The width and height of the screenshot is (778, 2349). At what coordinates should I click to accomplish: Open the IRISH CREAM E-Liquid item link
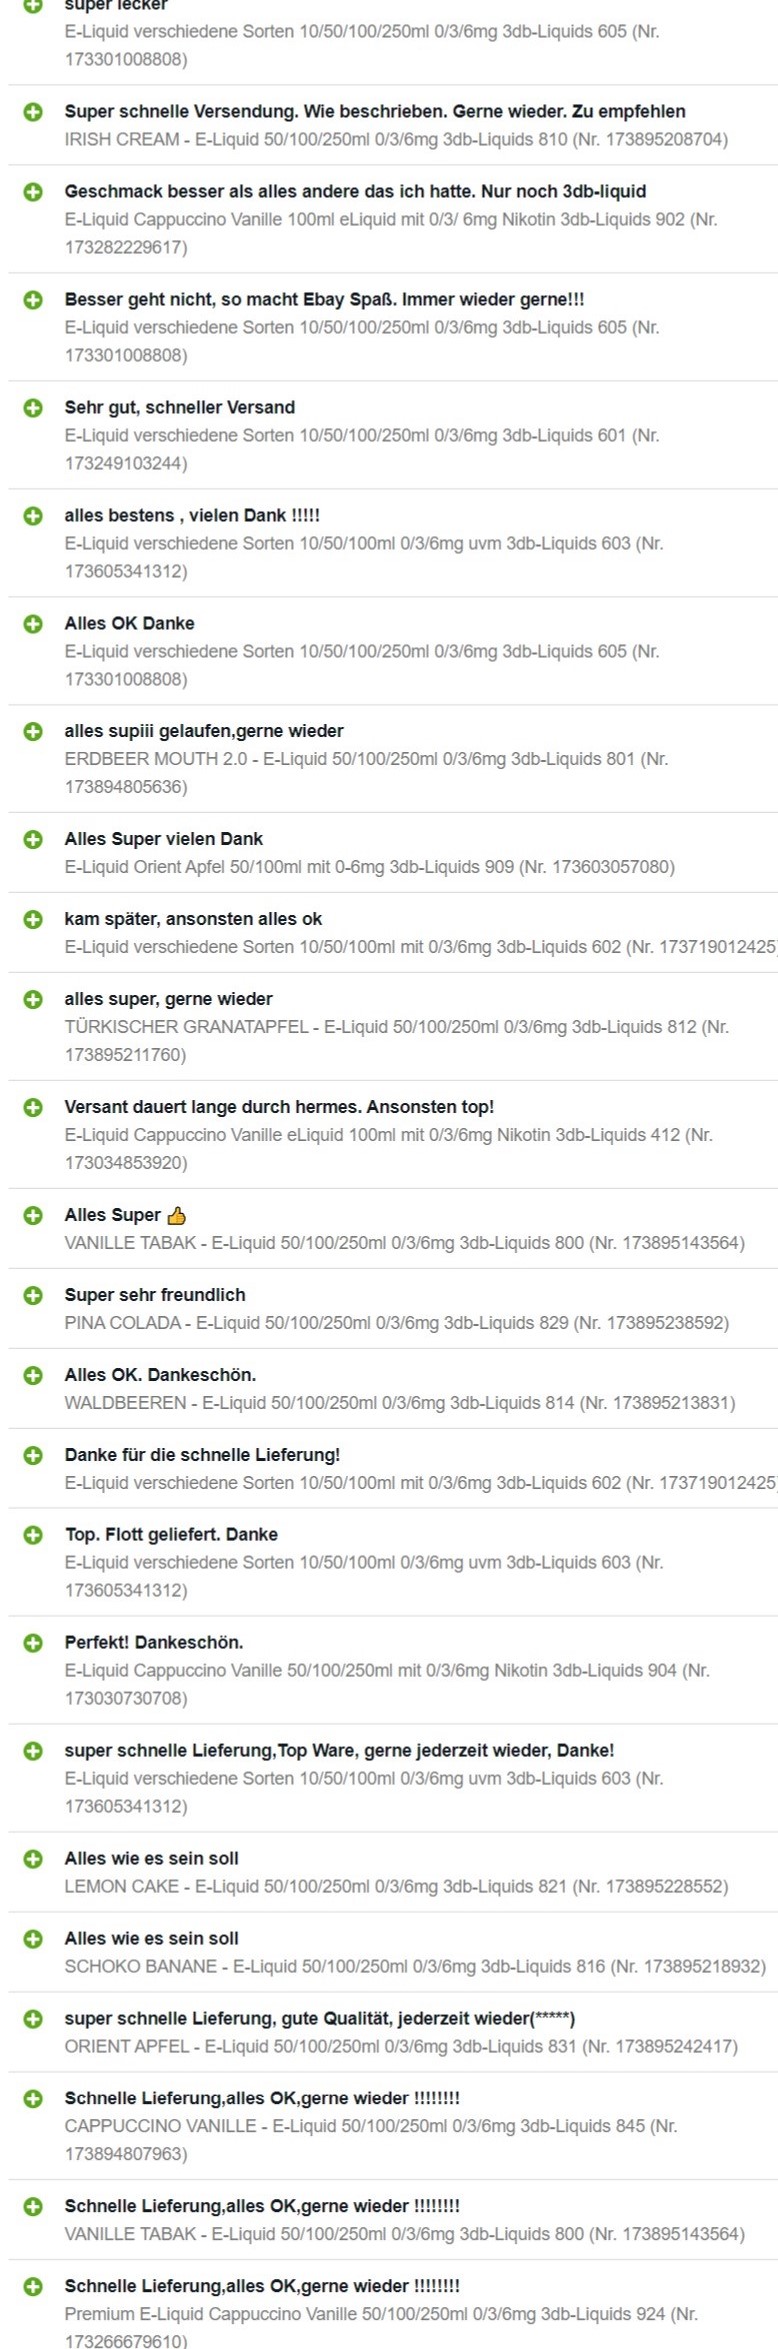[396, 140]
